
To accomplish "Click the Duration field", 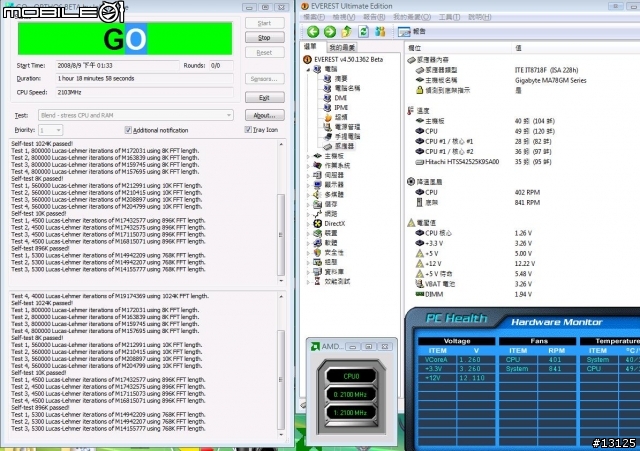I will coord(144,78).
